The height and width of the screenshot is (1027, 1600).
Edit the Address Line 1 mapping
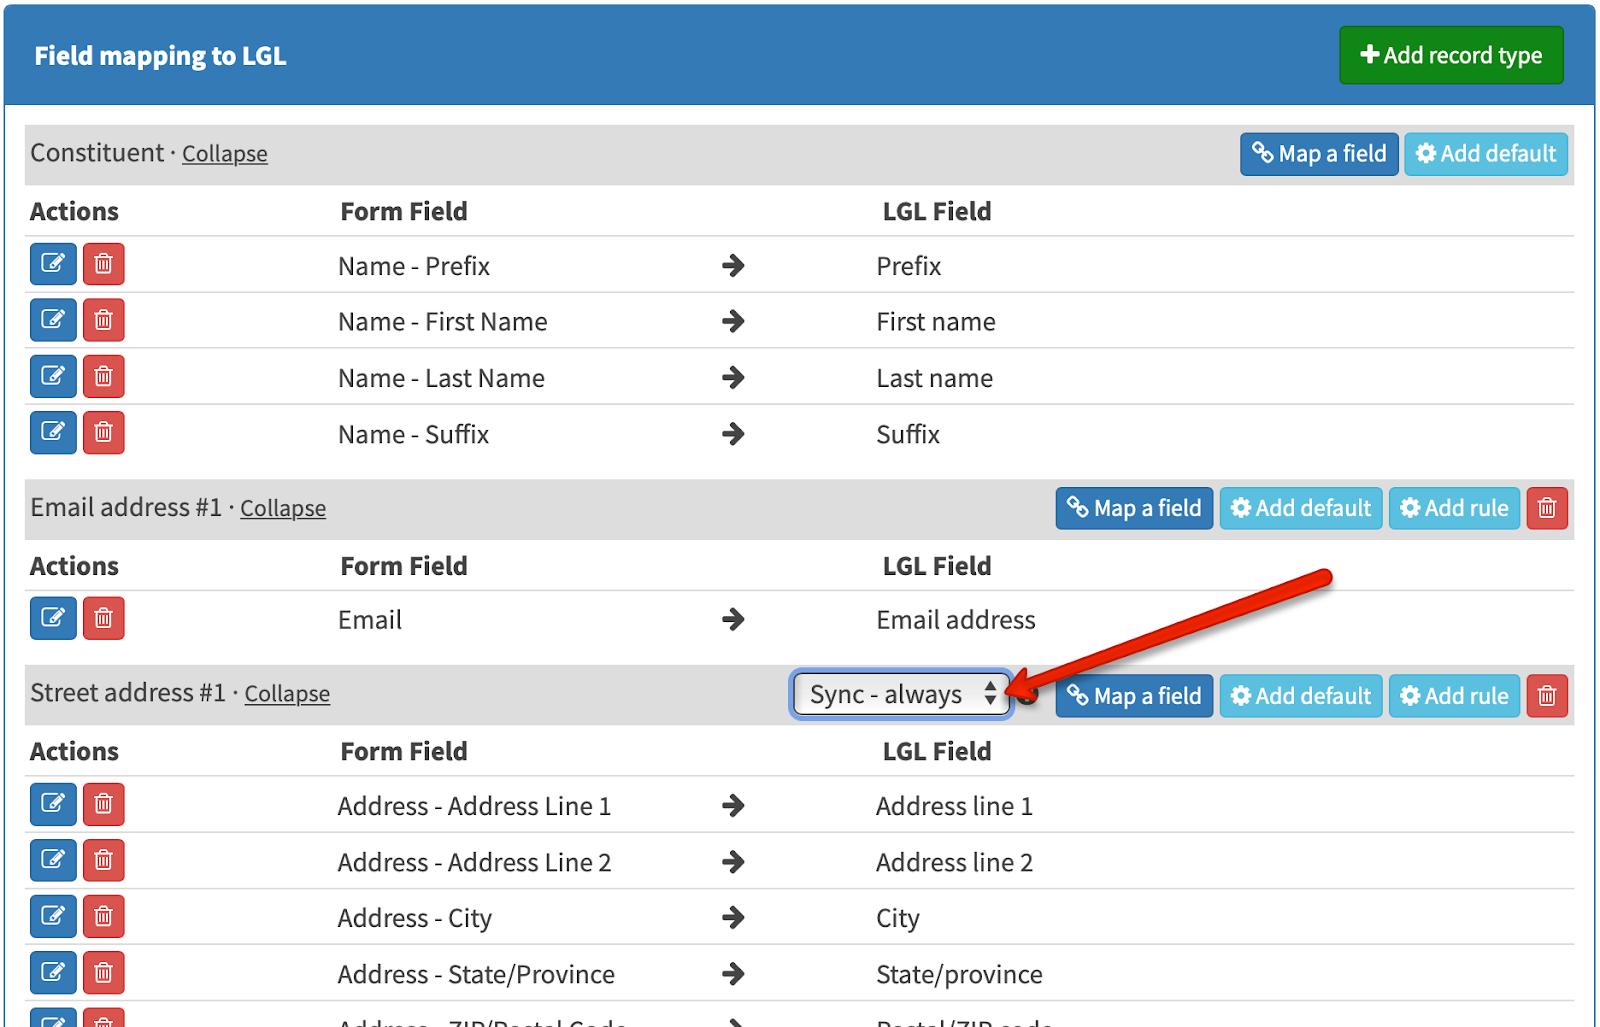coord(53,804)
